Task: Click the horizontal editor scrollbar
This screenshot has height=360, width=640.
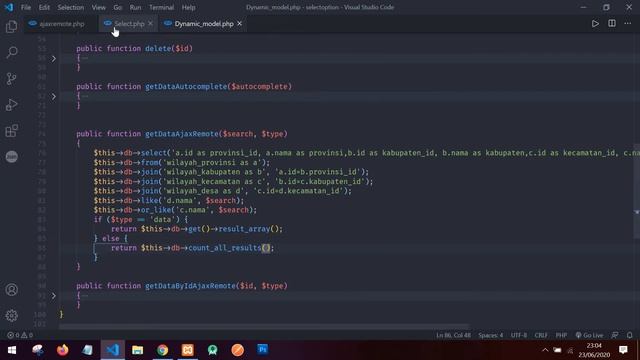Action: tap(264, 327)
